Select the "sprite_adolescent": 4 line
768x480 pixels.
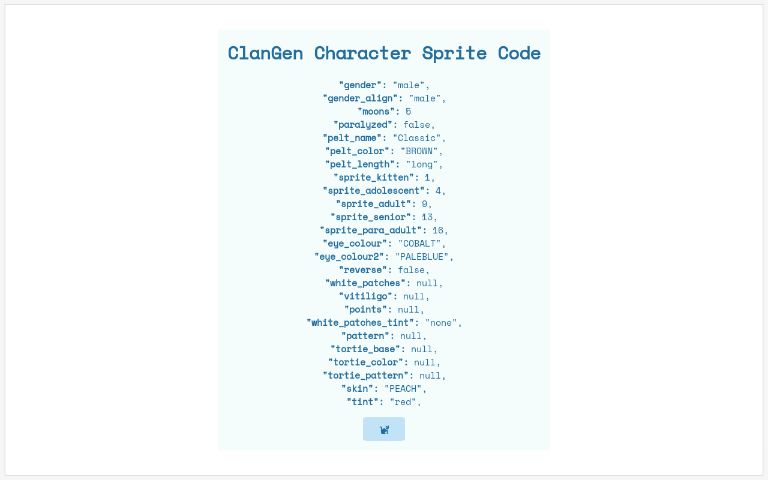tap(384, 191)
